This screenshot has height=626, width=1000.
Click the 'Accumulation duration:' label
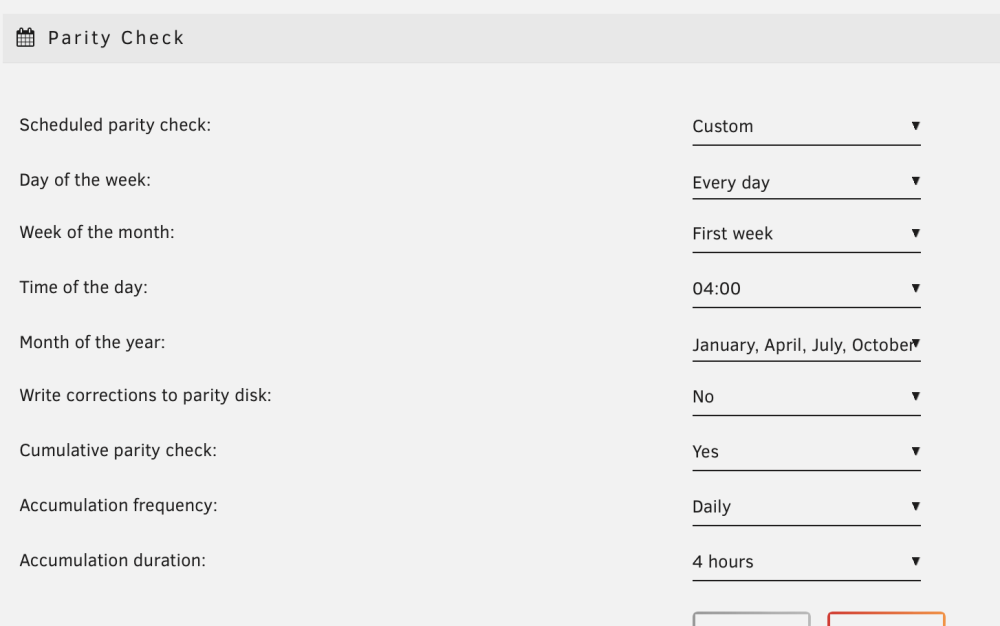pyautogui.click(x=112, y=560)
